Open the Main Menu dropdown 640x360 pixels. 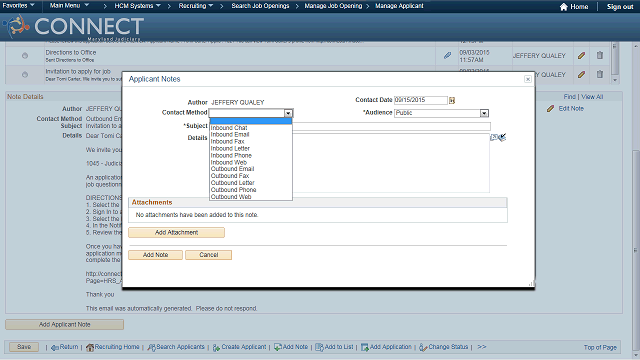pyautogui.click(x=69, y=6)
